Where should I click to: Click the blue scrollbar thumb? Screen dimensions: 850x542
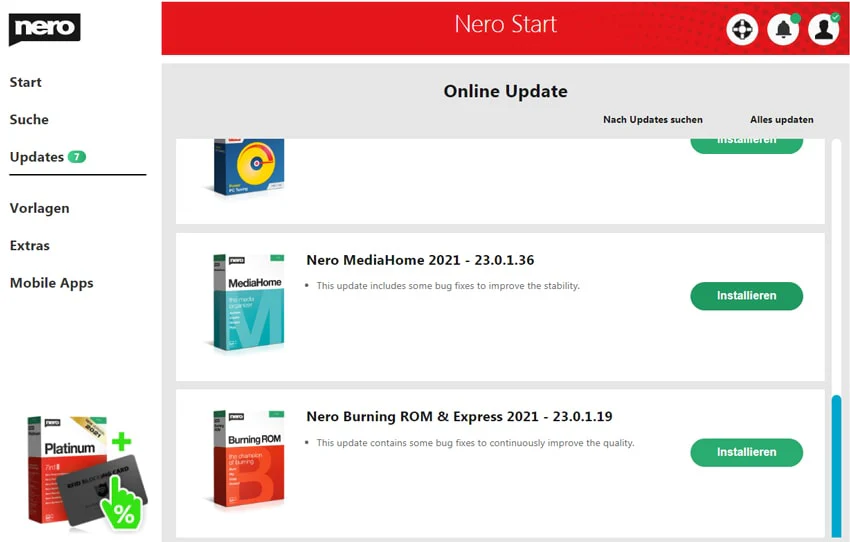tap(836, 466)
